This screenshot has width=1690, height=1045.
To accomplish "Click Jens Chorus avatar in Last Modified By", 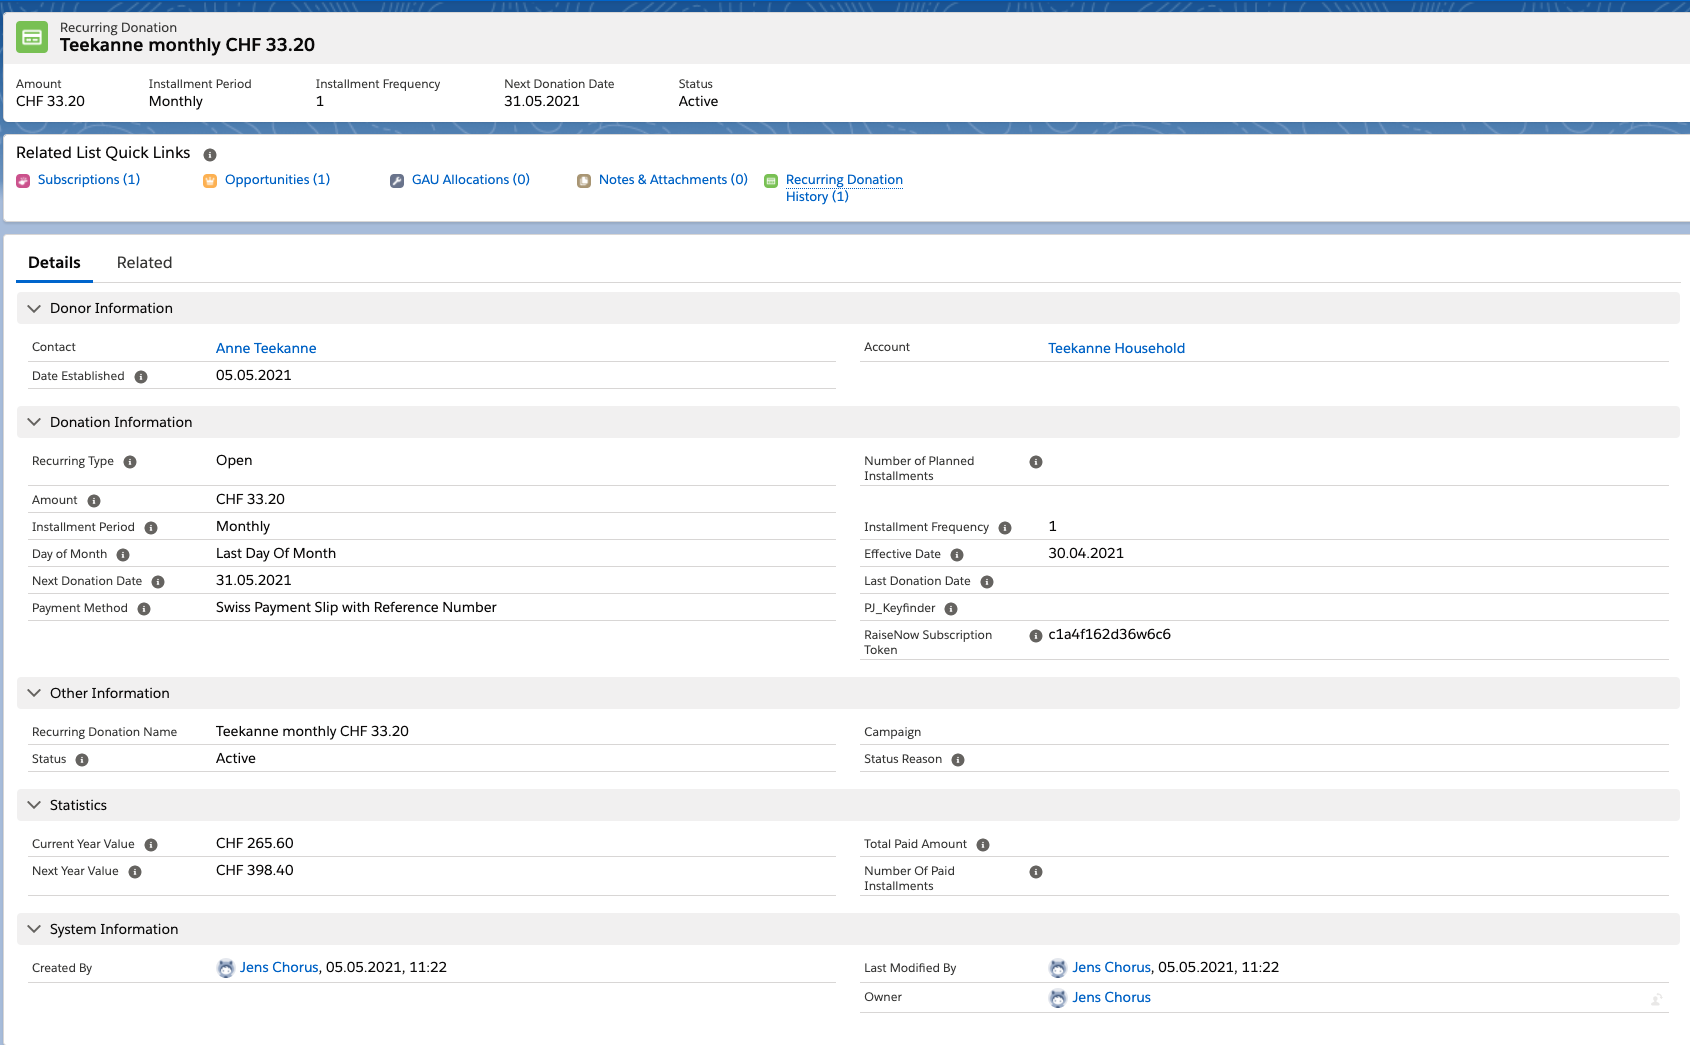I will [1058, 968].
